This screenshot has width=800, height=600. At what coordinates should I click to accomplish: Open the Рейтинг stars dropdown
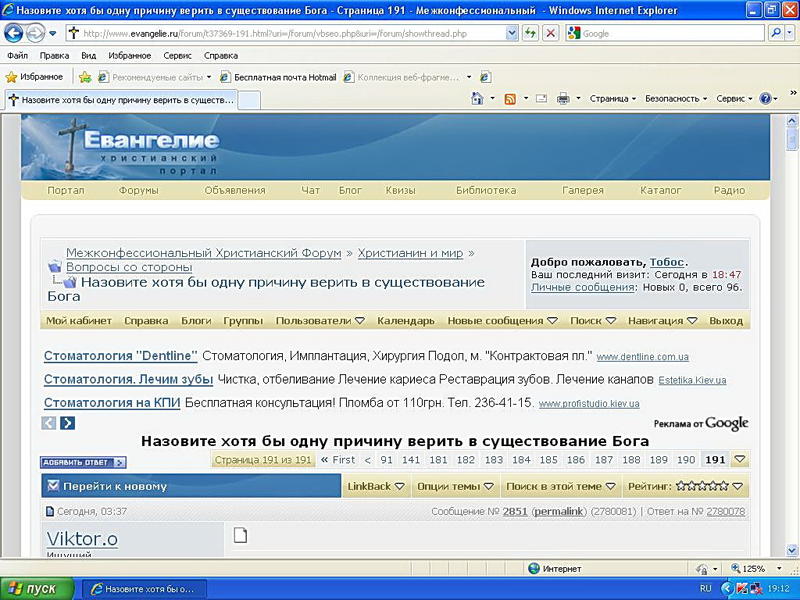pyautogui.click(x=685, y=487)
